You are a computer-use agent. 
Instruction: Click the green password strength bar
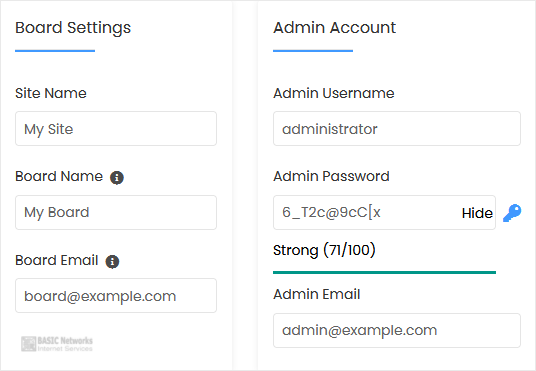point(384,273)
